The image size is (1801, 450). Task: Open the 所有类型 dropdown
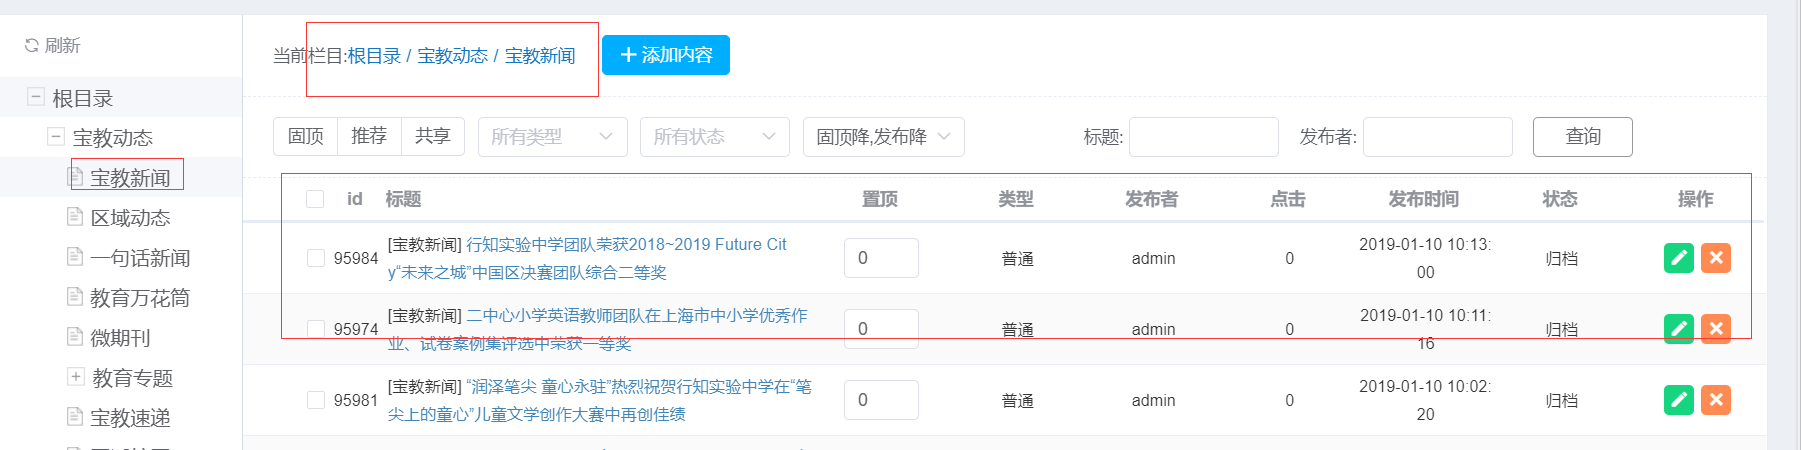pyautogui.click(x=552, y=137)
